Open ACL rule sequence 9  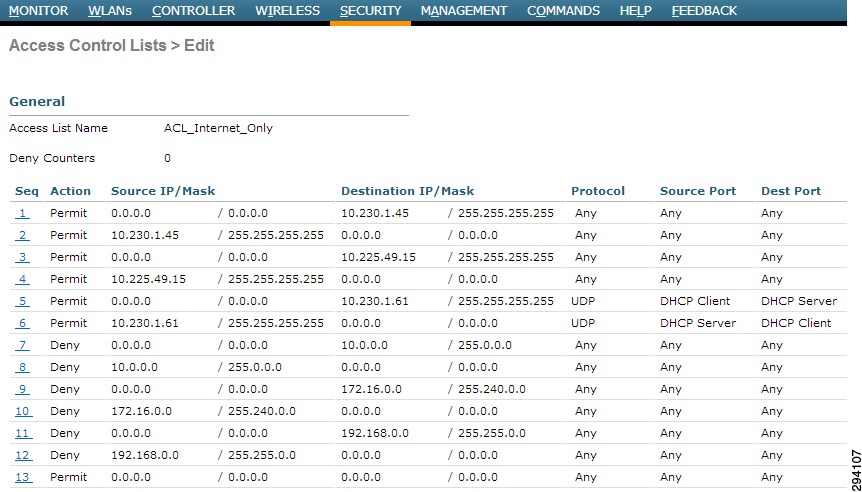pyautogui.click(x=22, y=389)
